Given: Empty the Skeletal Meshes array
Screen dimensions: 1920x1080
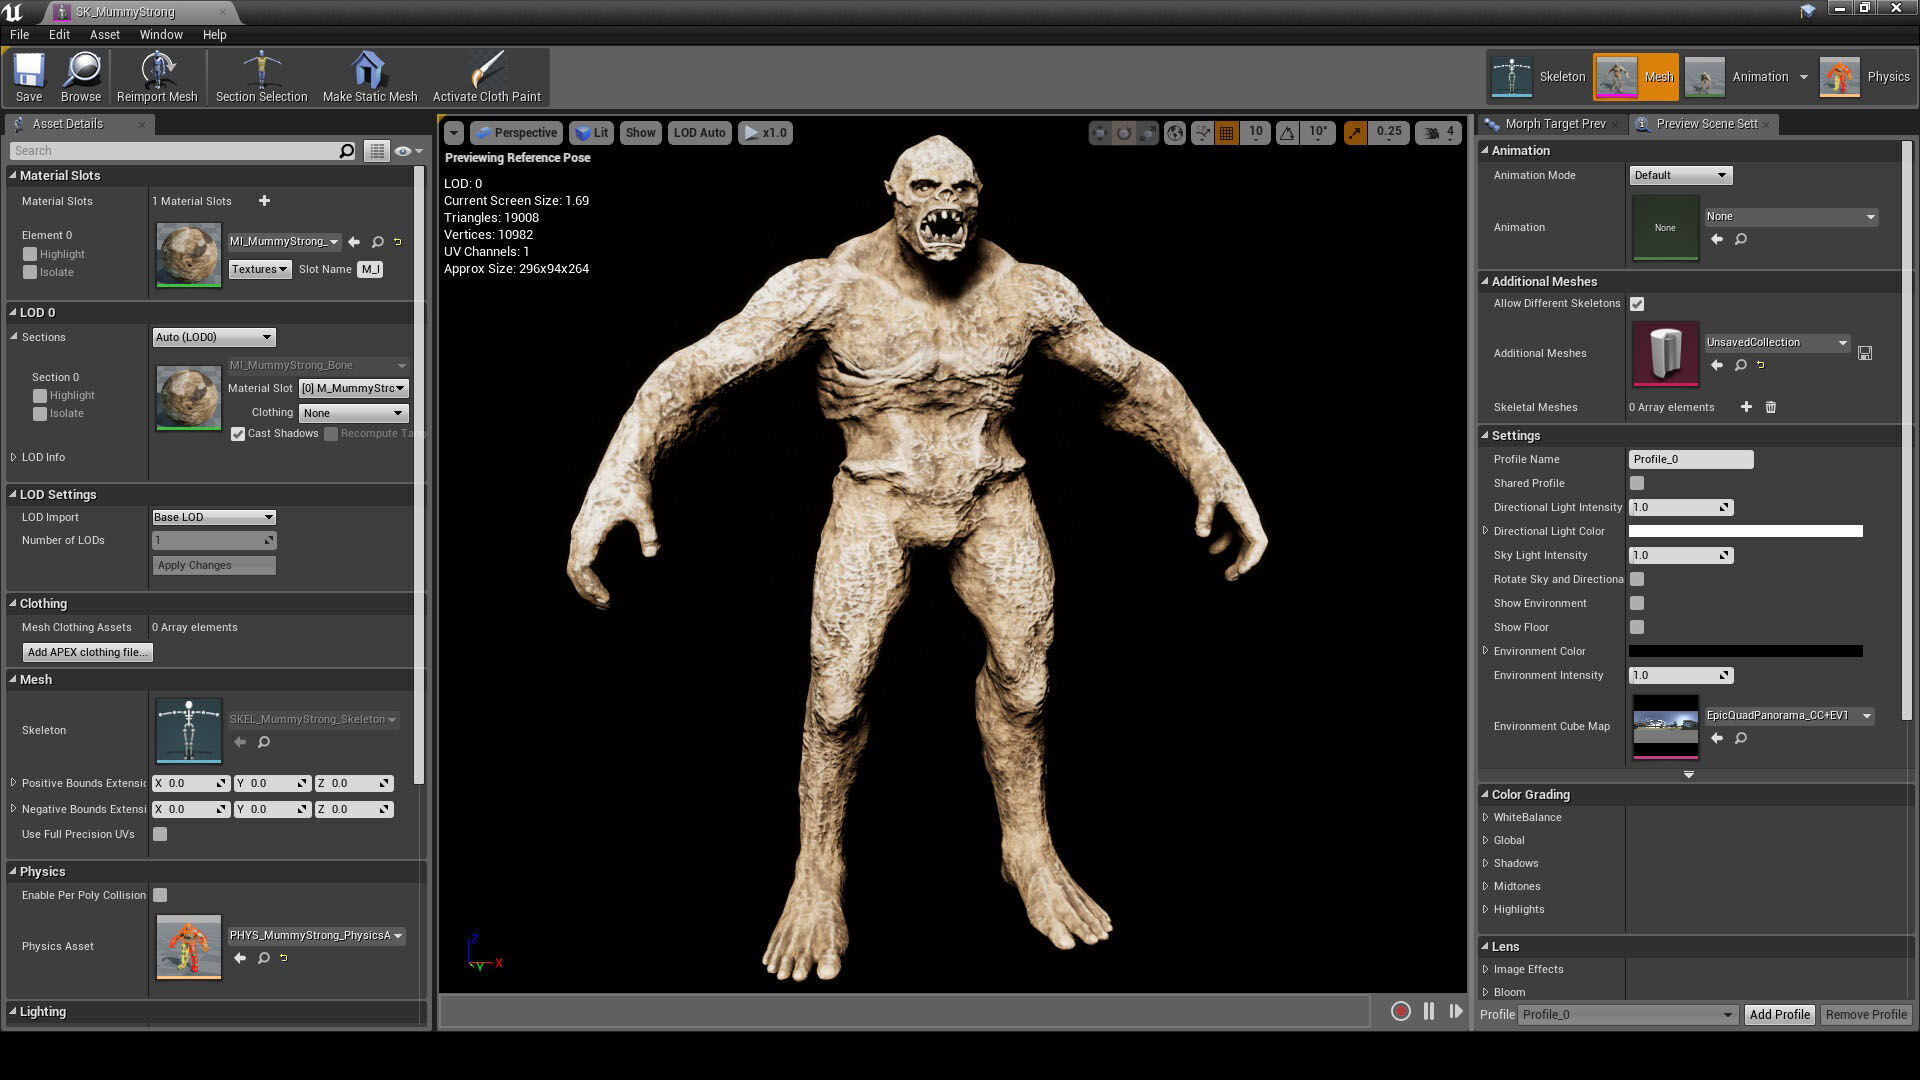Looking at the screenshot, I should click(1770, 407).
